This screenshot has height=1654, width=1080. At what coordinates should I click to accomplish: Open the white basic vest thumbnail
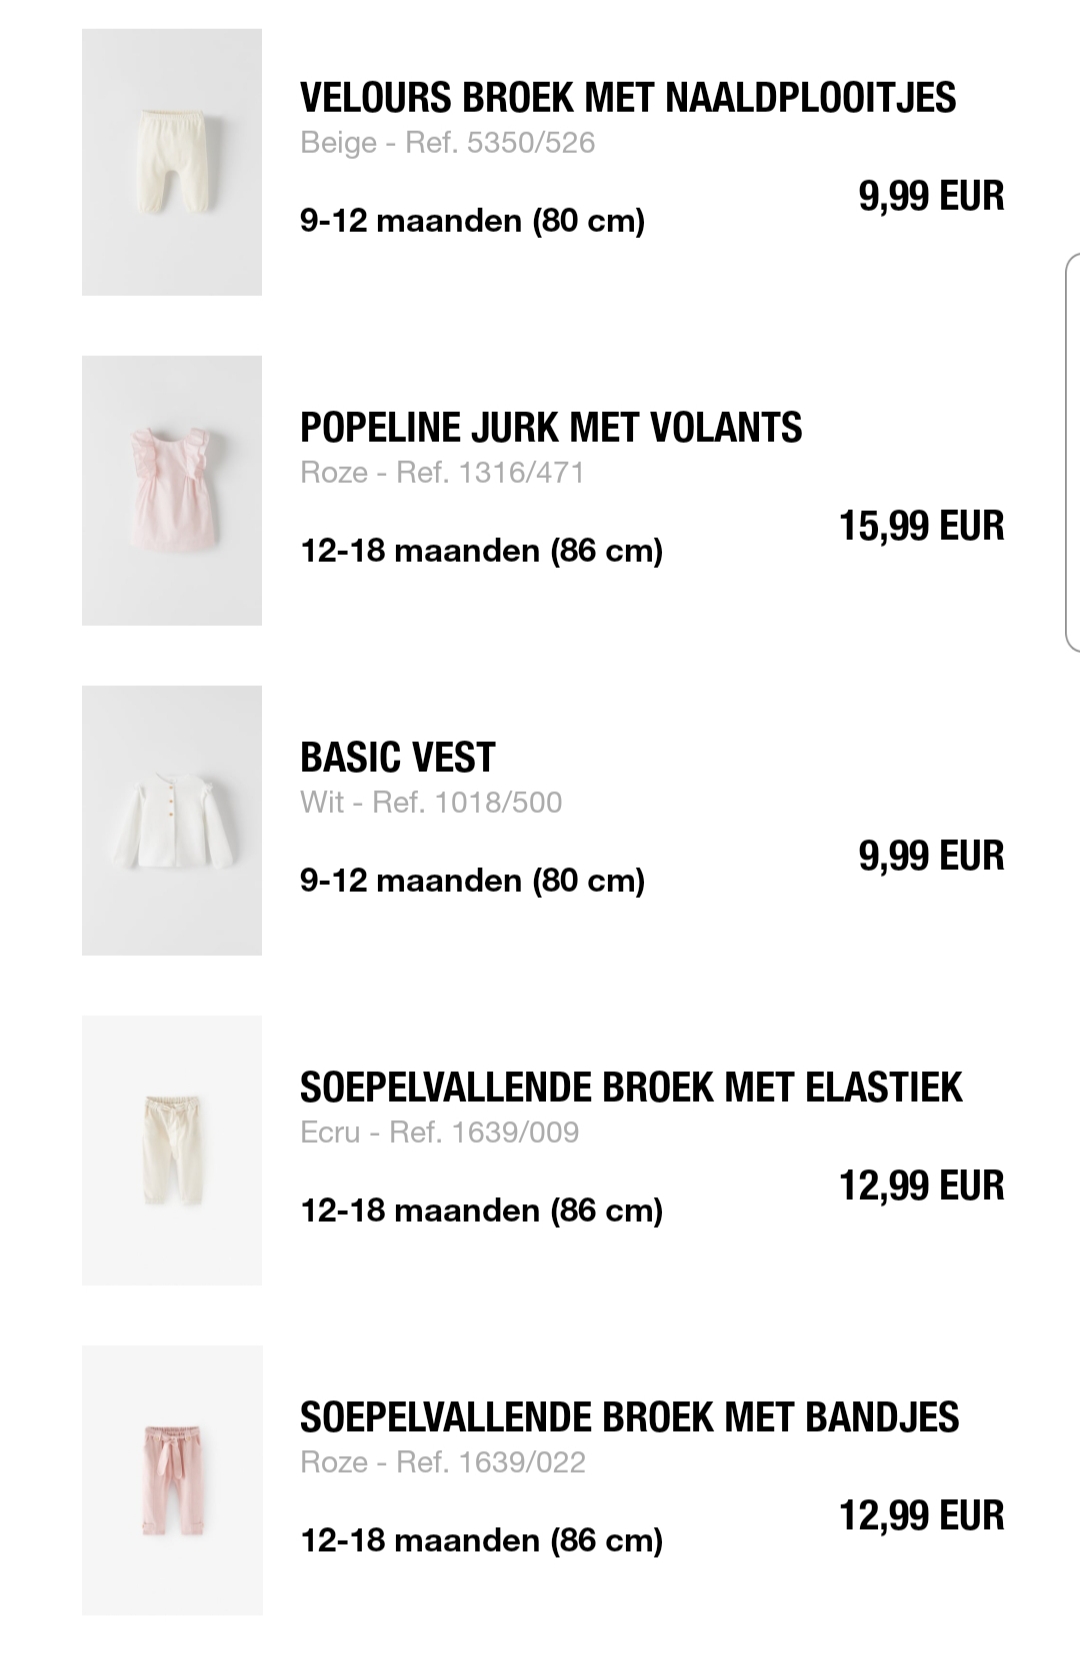point(172,820)
